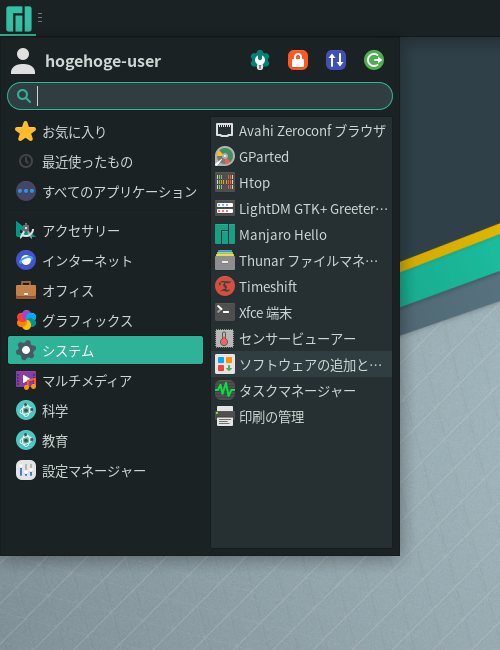Launch GParted from the system list
Screen dimensions: 500x650
coord(301,157)
